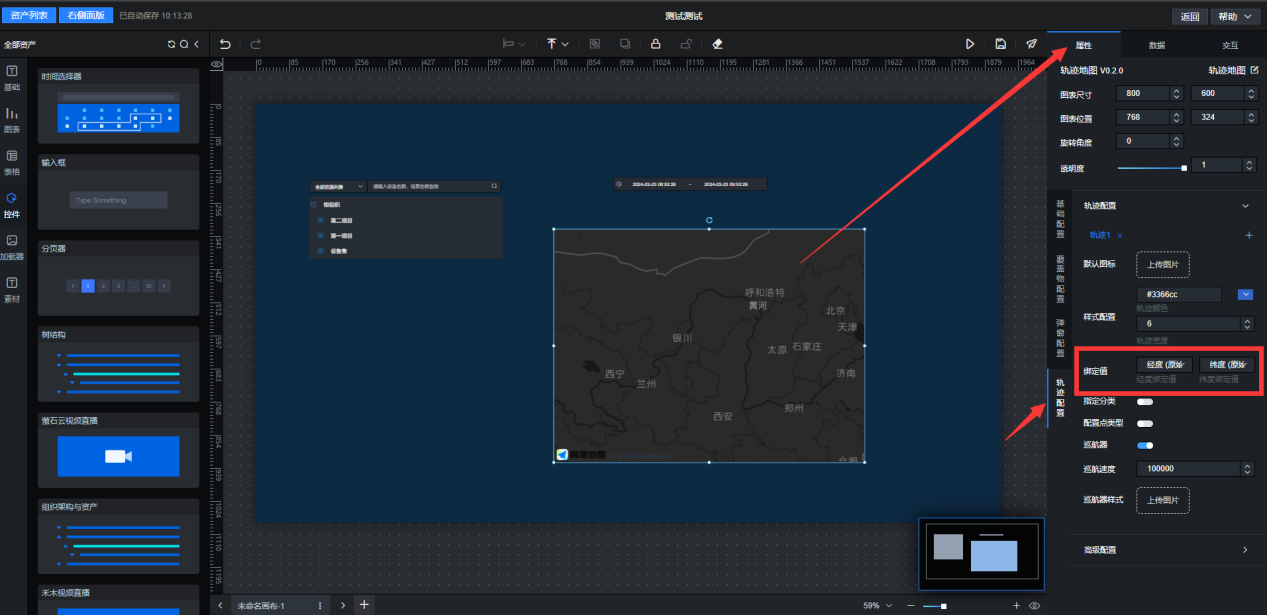Enable the 指定分类 switch
Viewport: 1267px width, 615px height.
coord(1145,401)
